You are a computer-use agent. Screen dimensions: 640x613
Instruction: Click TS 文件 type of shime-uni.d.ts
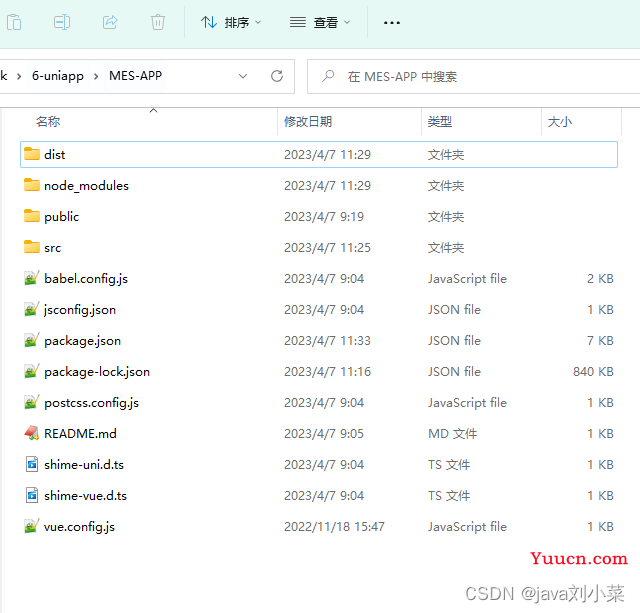(x=449, y=464)
